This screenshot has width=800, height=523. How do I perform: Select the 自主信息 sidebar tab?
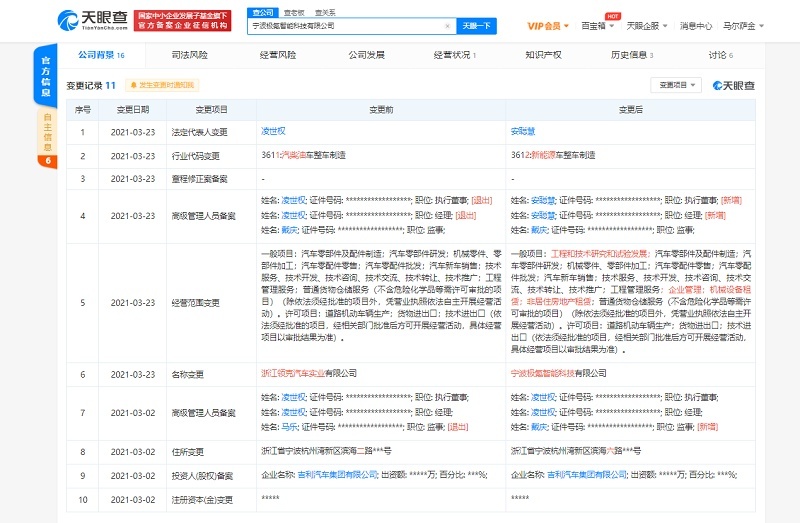47,132
